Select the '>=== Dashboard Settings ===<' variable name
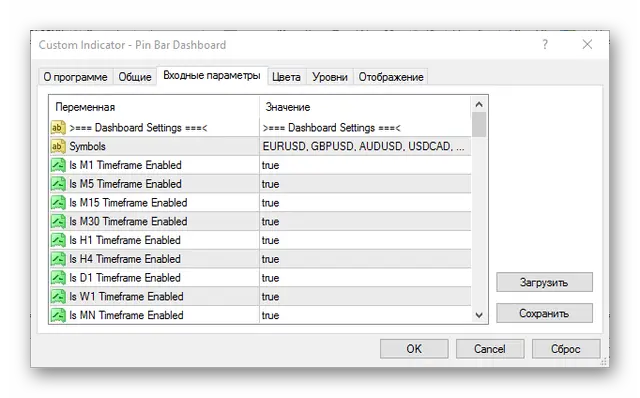Screen dimensions: 640x398 138,128
